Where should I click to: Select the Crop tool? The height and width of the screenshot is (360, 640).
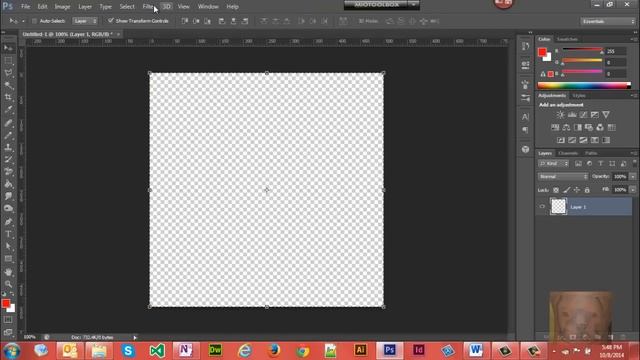8,97
